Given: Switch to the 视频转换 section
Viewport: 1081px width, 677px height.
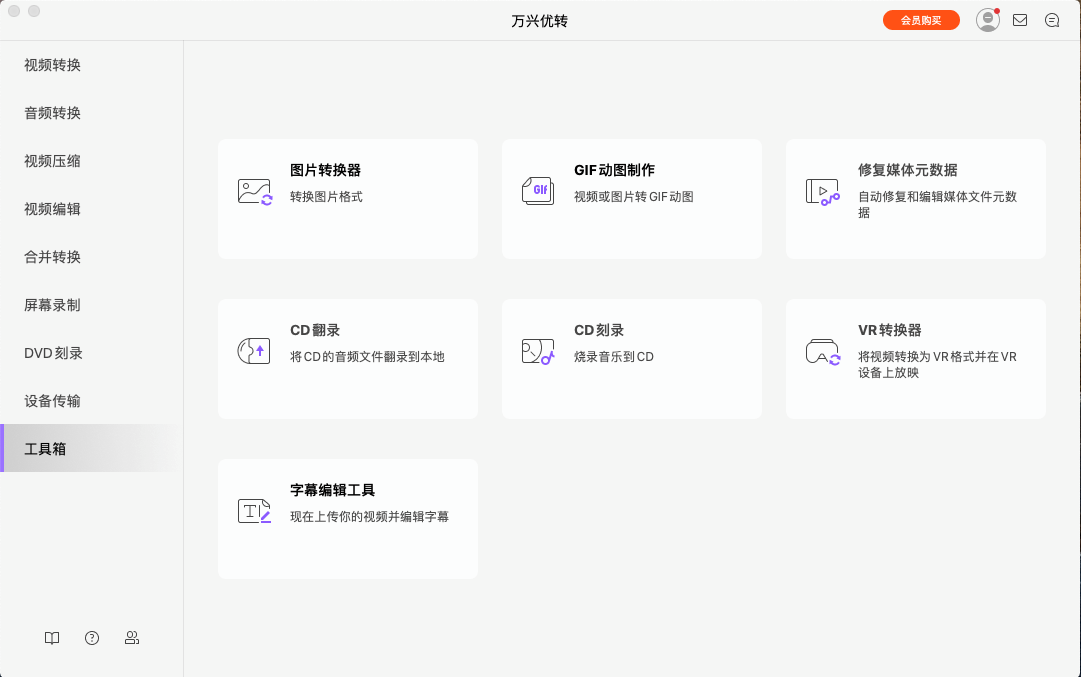Looking at the screenshot, I should click(51, 65).
